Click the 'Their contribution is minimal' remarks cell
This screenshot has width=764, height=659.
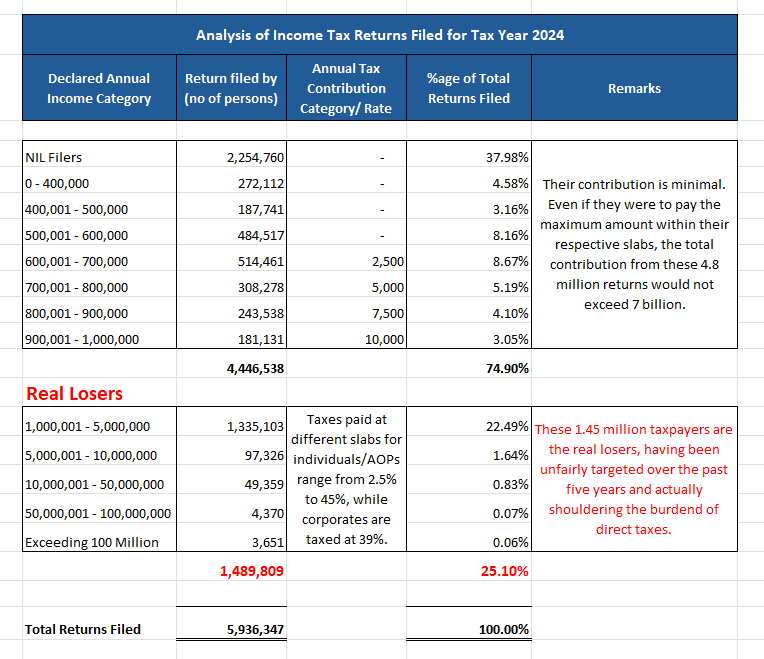634,245
